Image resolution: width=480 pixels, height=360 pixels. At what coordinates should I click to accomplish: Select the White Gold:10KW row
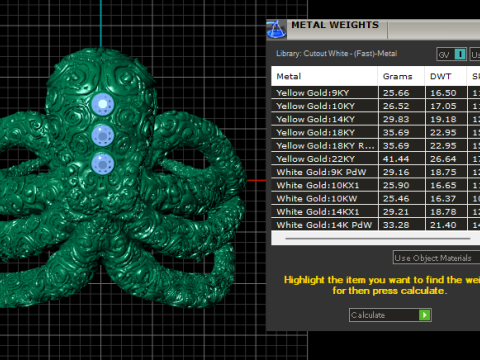(376, 199)
